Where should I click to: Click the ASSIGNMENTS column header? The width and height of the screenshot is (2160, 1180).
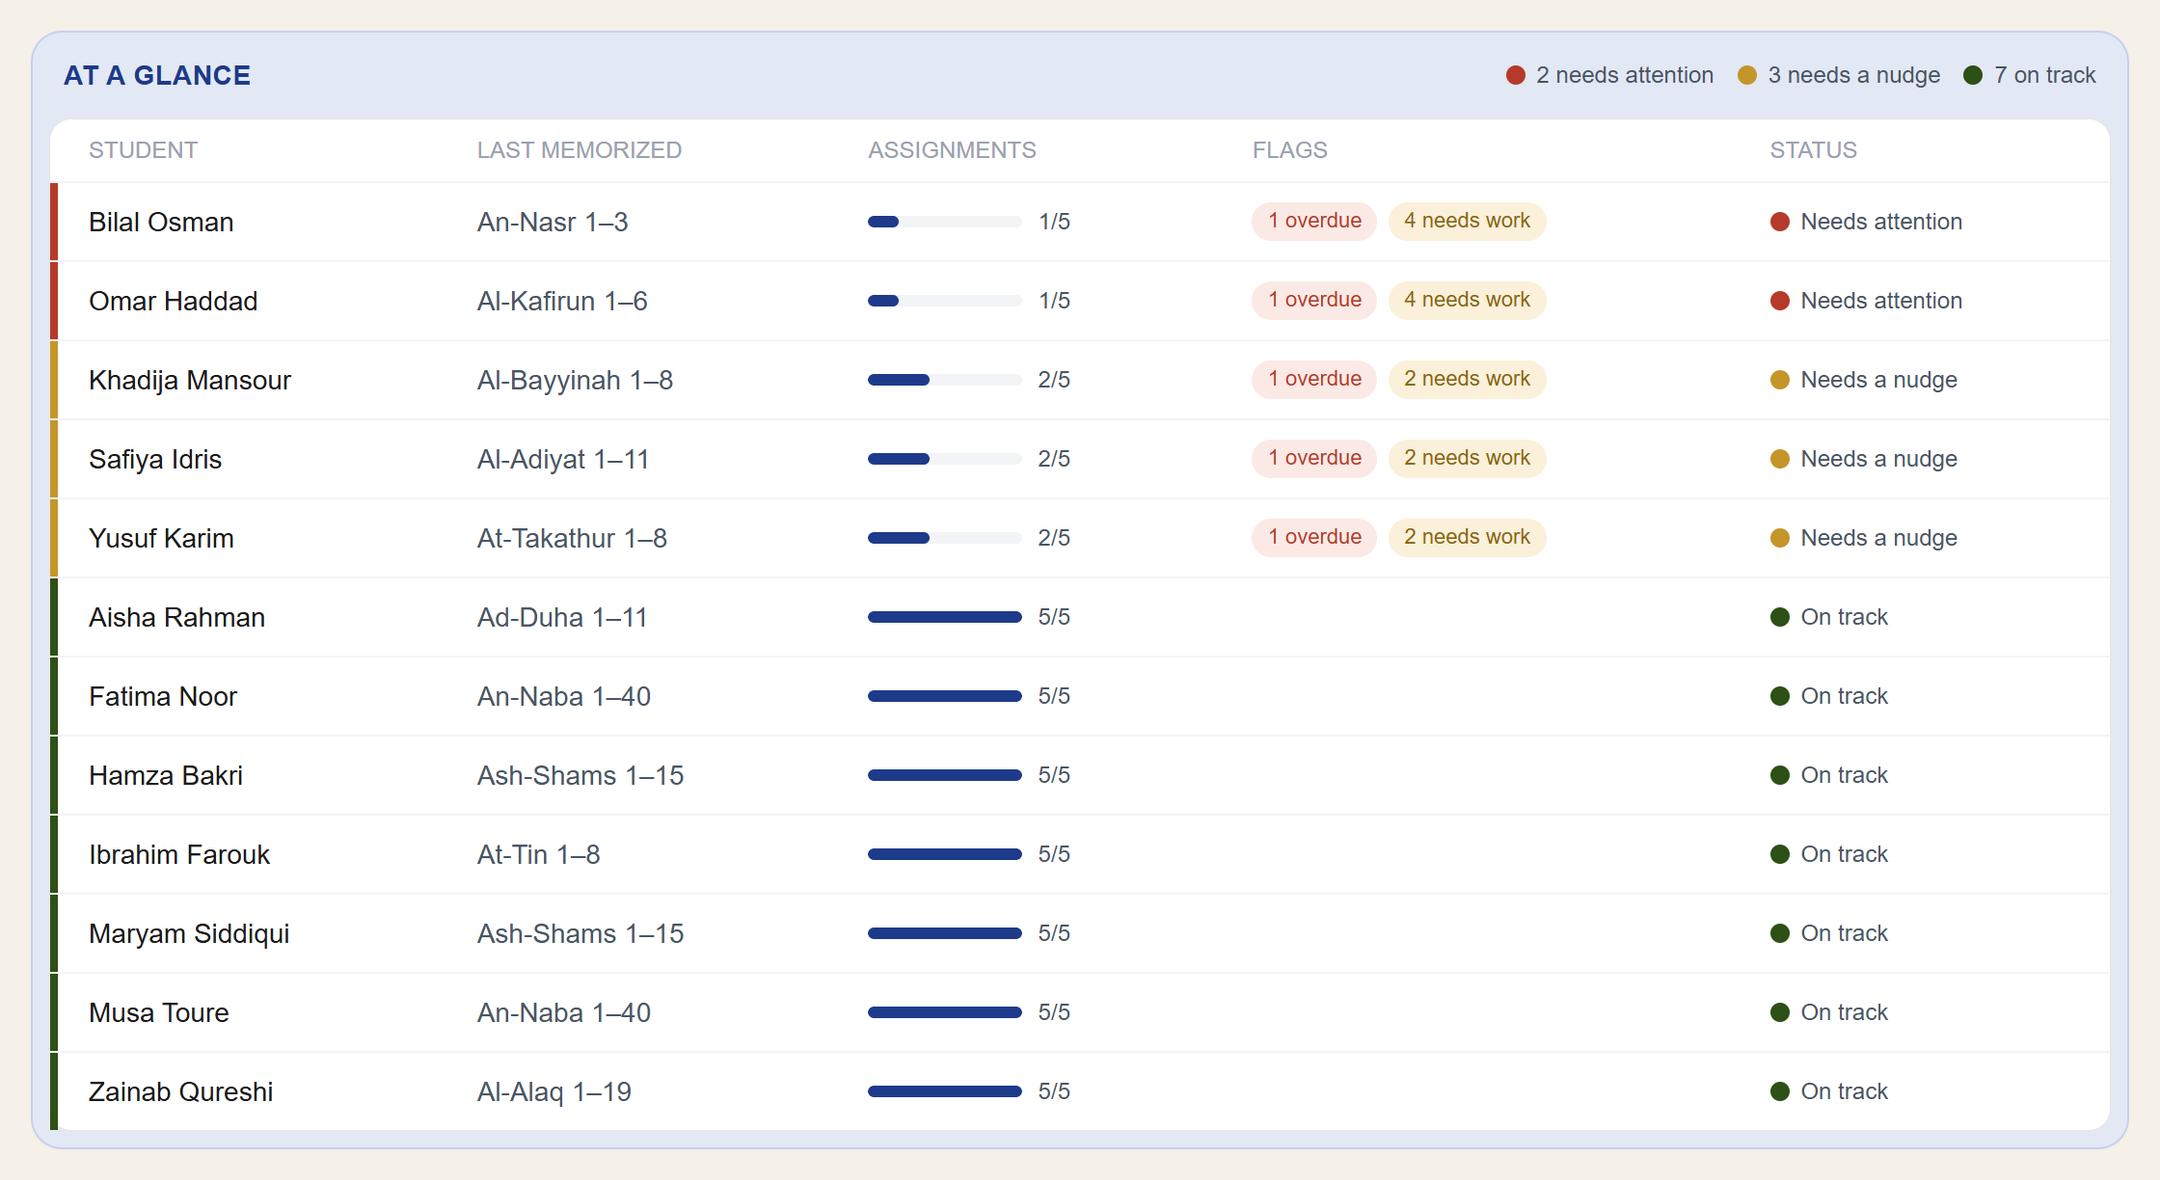coord(952,150)
